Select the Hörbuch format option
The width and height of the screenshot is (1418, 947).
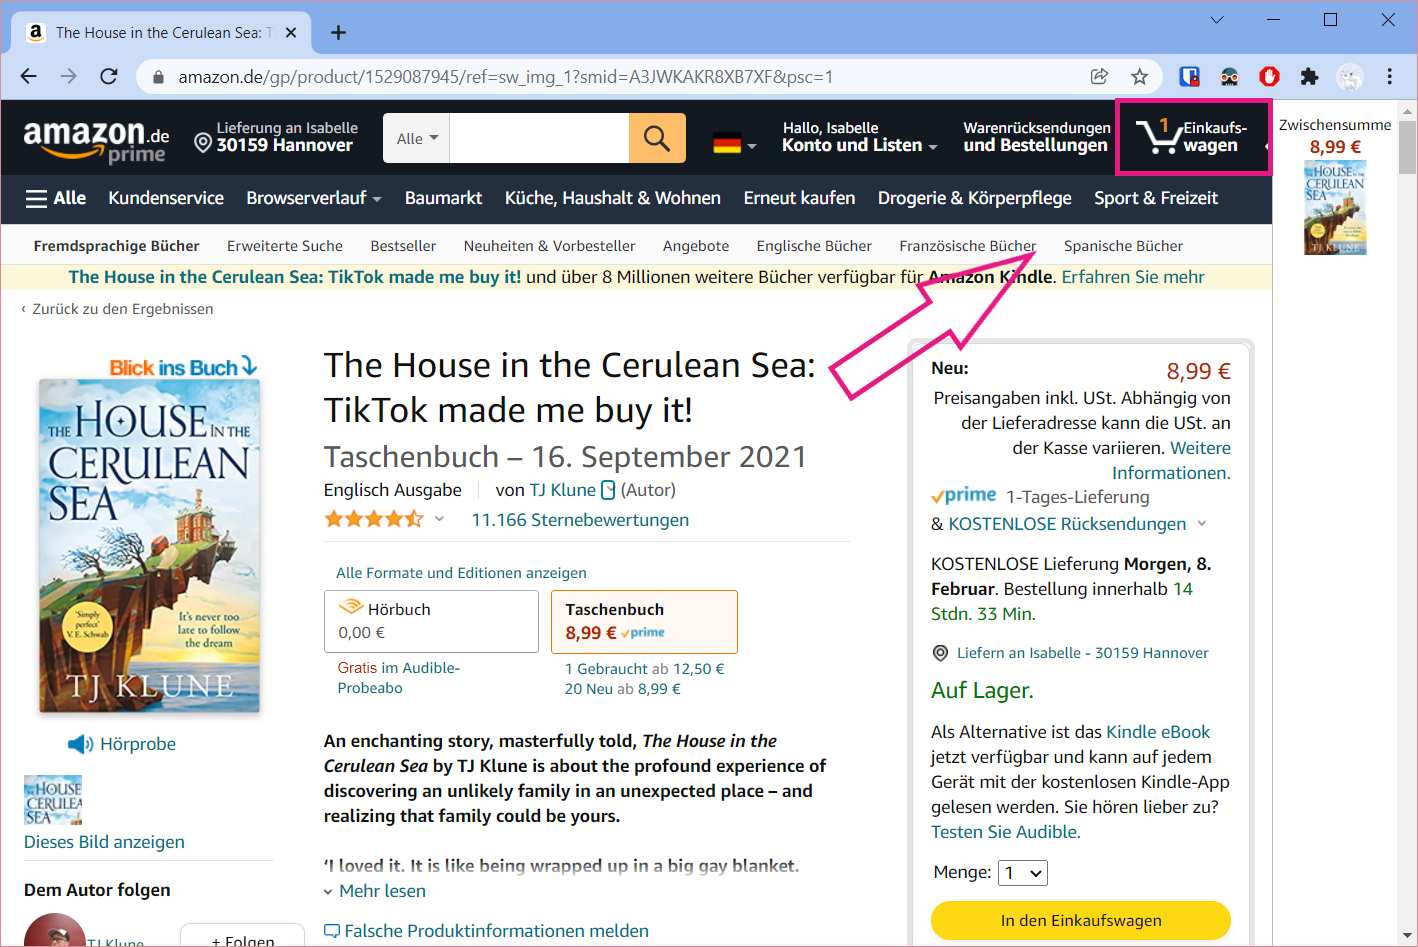pyautogui.click(x=431, y=621)
